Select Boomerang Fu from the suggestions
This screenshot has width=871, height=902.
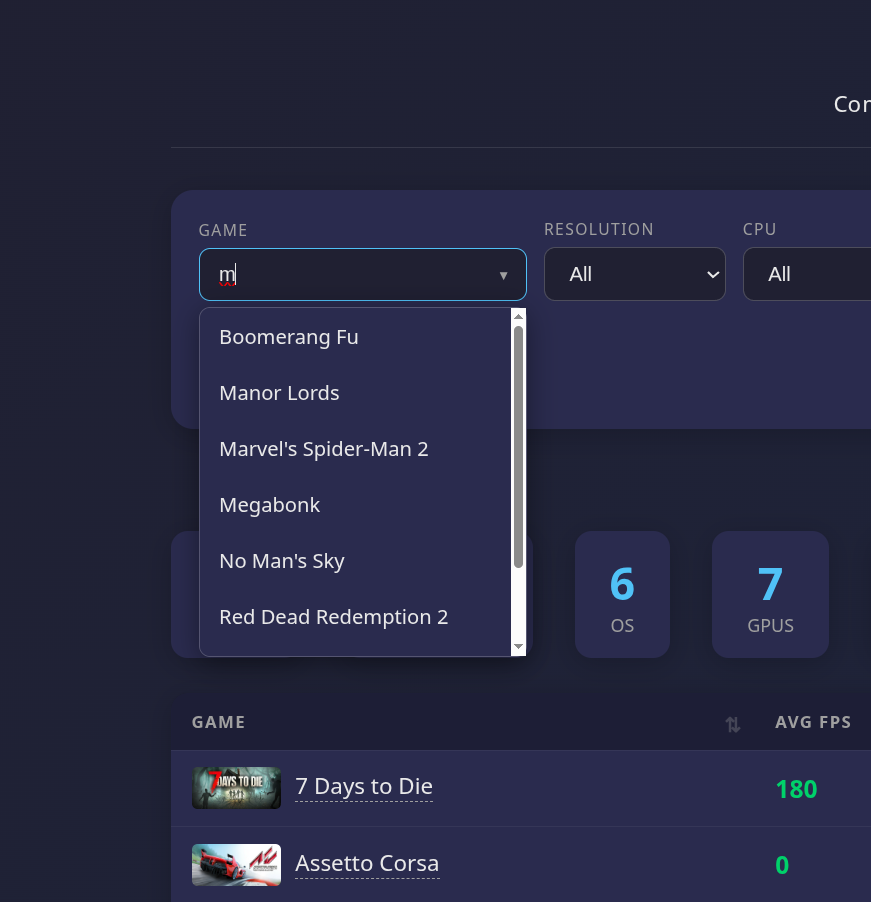[355, 337]
